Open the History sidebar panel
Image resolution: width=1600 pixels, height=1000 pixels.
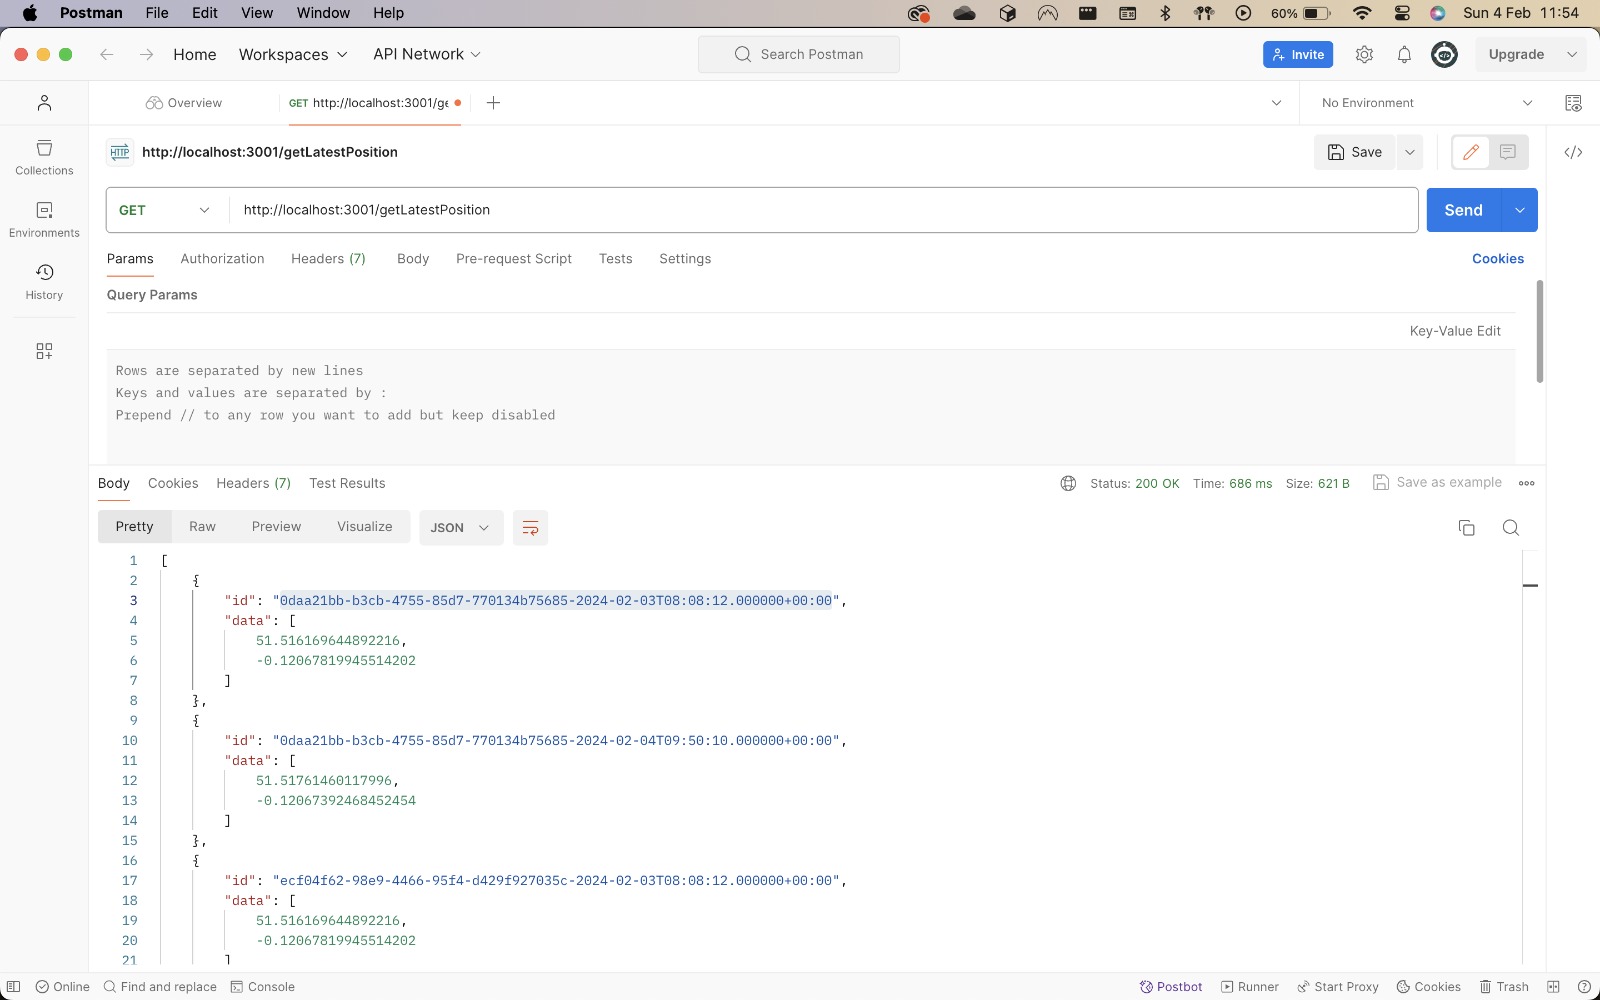(44, 282)
